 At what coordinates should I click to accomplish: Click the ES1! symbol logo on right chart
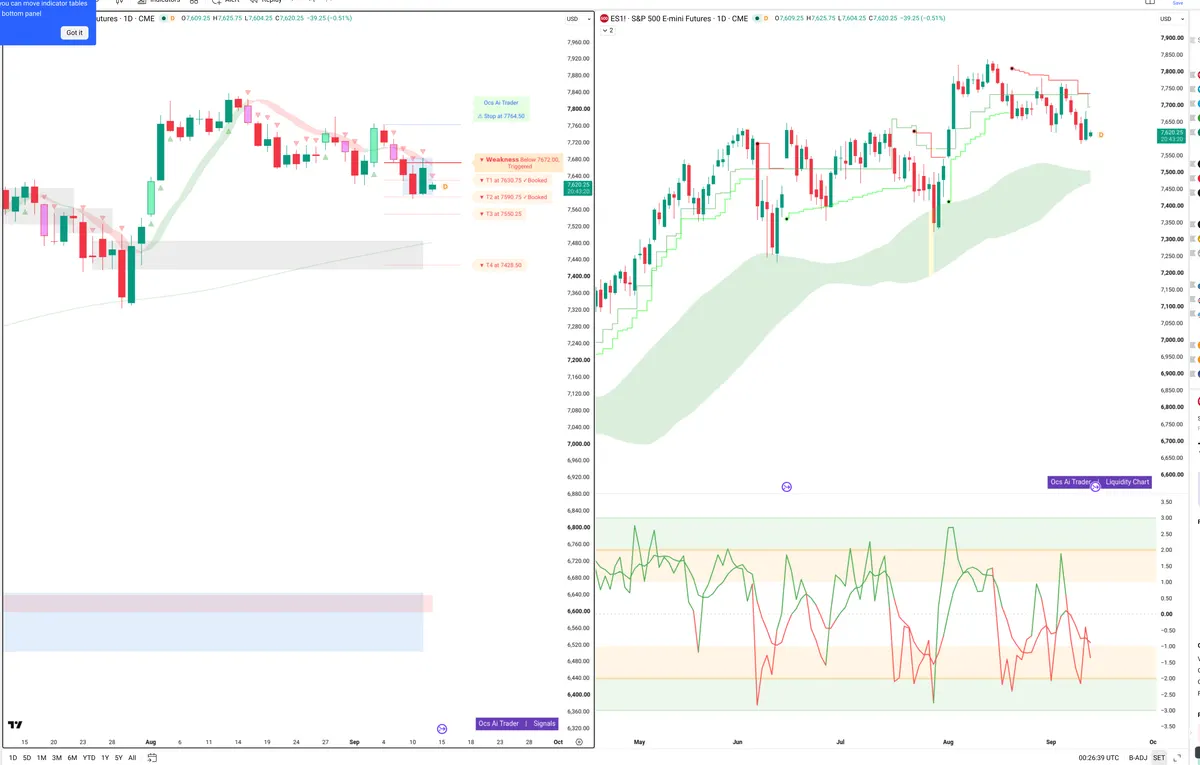pos(604,19)
